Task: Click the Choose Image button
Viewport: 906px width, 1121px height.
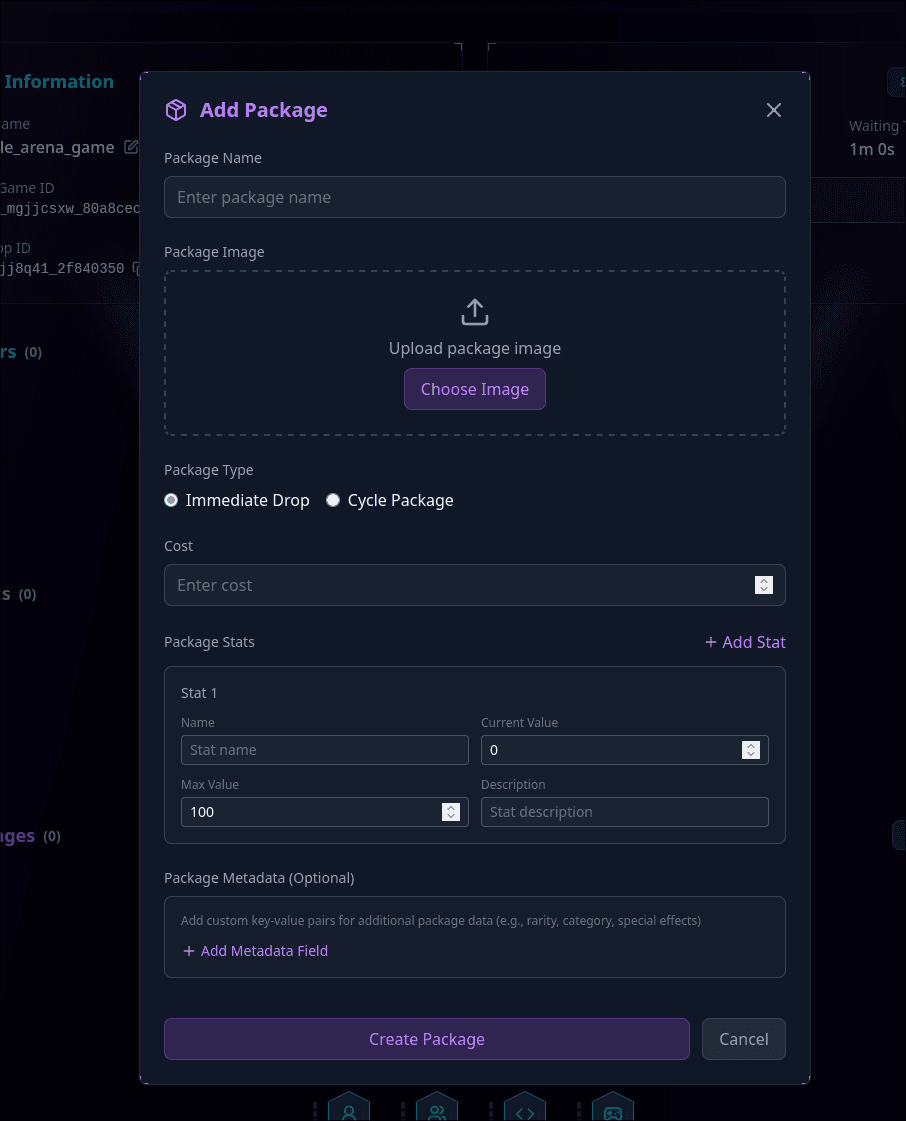Action: click(474, 389)
